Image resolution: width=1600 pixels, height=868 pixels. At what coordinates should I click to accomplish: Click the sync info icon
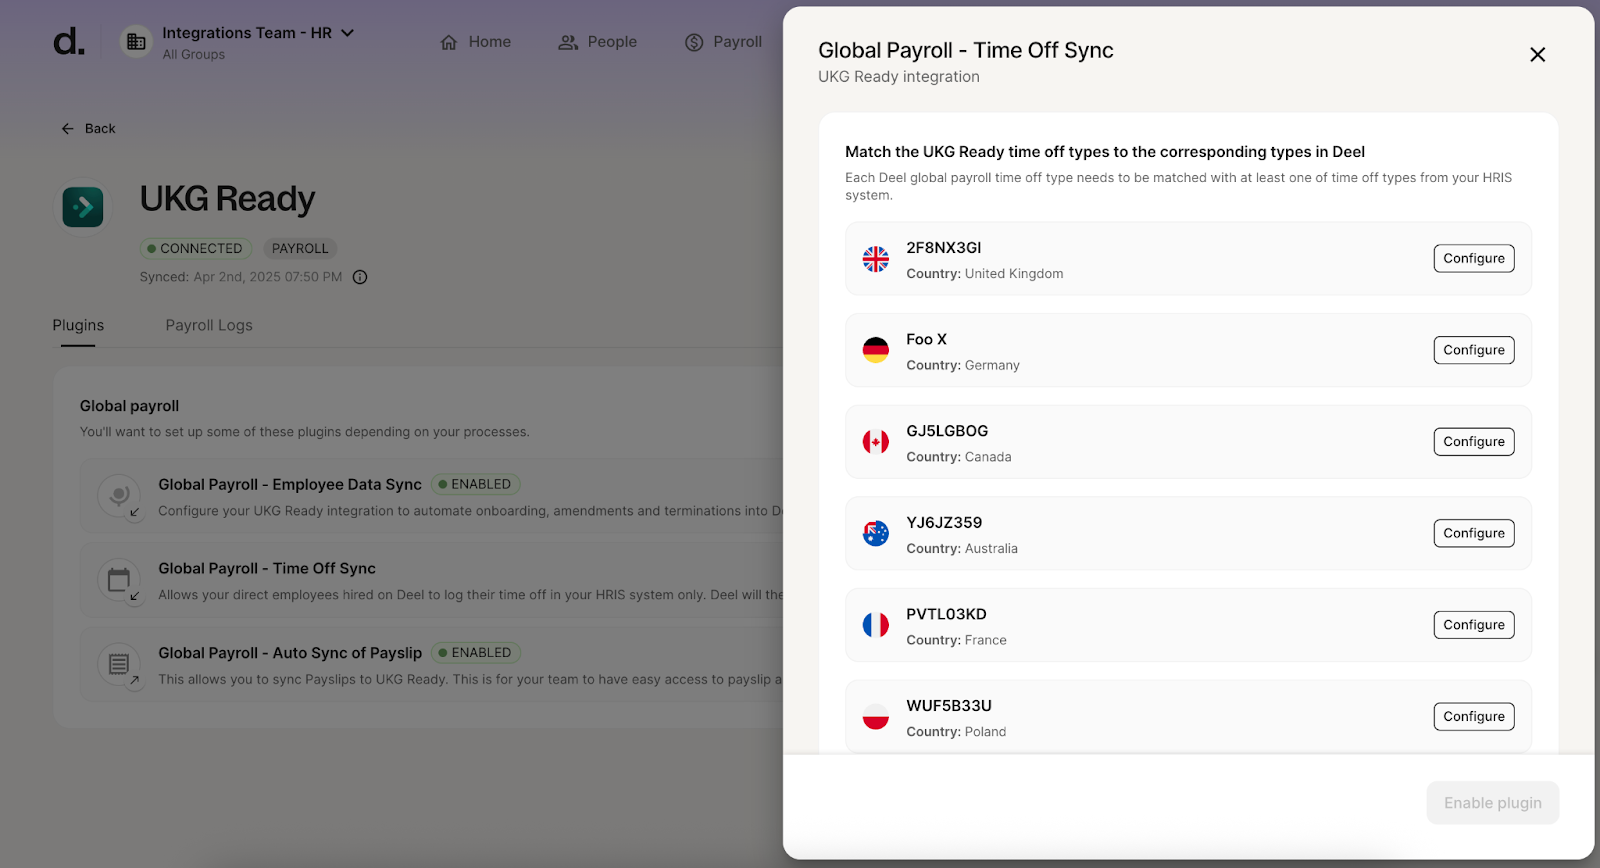360,277
